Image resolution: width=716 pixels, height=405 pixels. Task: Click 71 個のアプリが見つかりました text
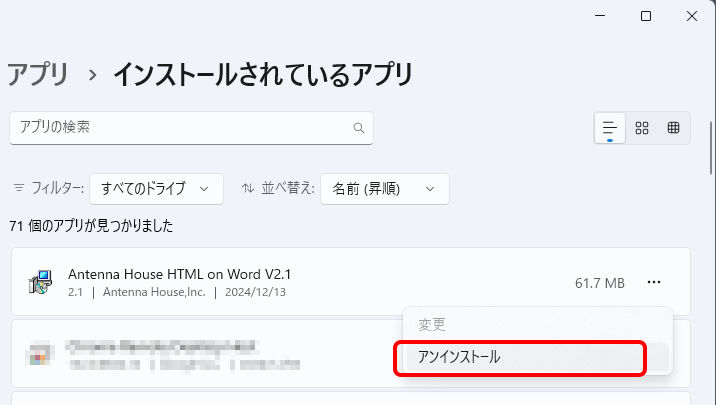pyautogui.click(x=91, y=226)
